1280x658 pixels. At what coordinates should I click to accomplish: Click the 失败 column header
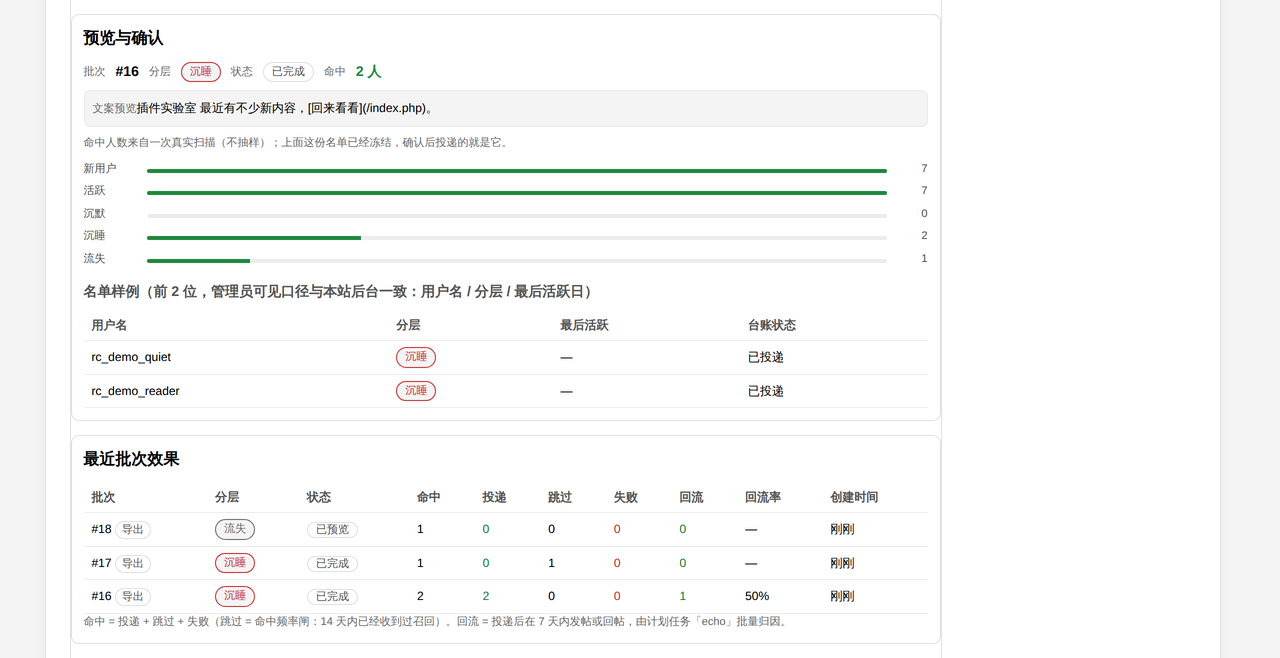click(626, 497)
